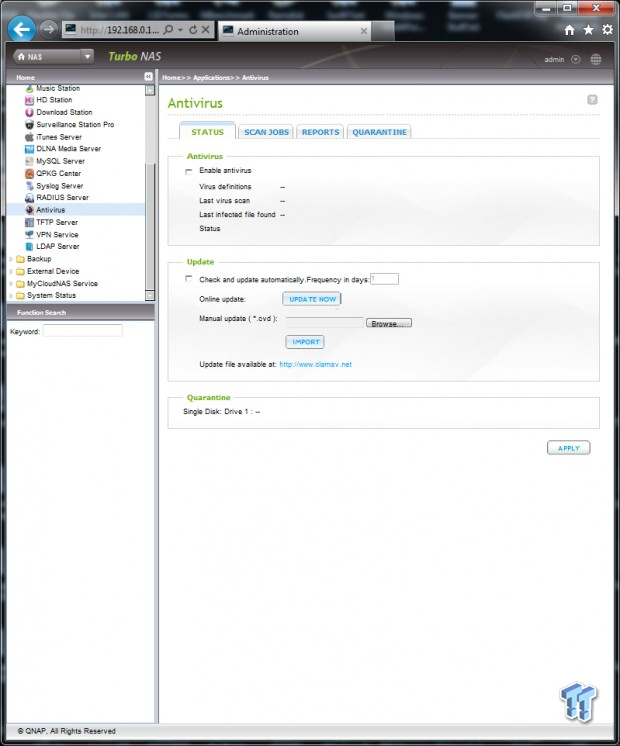Viewport: 620px width, 746px height.
Task: Click the Music Station icon in sidebar
Action: click(x=30, y=88)
